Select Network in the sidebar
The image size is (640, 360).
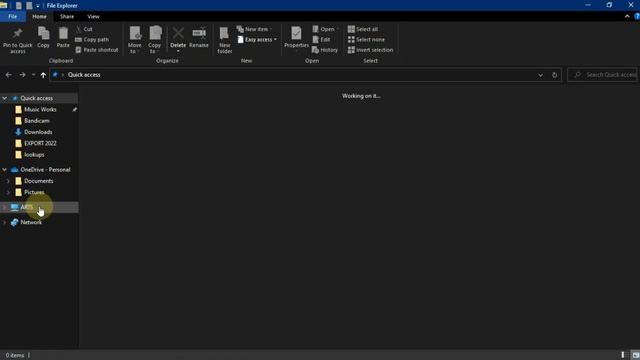click(31, 222)
